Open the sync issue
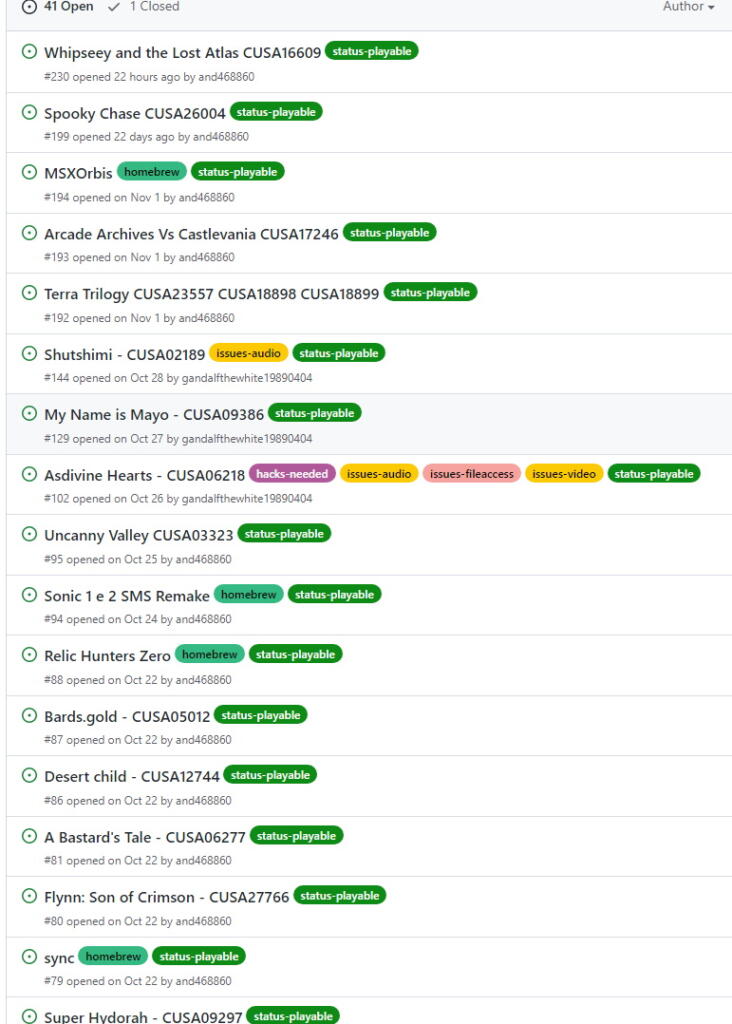Image resolution: width=732 pixels, height=1024 pixels. (x=59, y=958)
